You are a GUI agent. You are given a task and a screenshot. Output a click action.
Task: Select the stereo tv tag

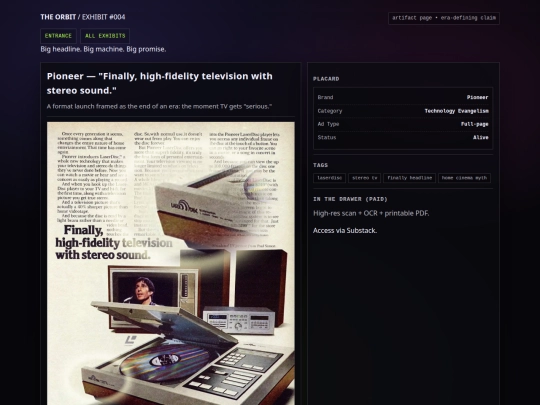click(x=364, y=178)
